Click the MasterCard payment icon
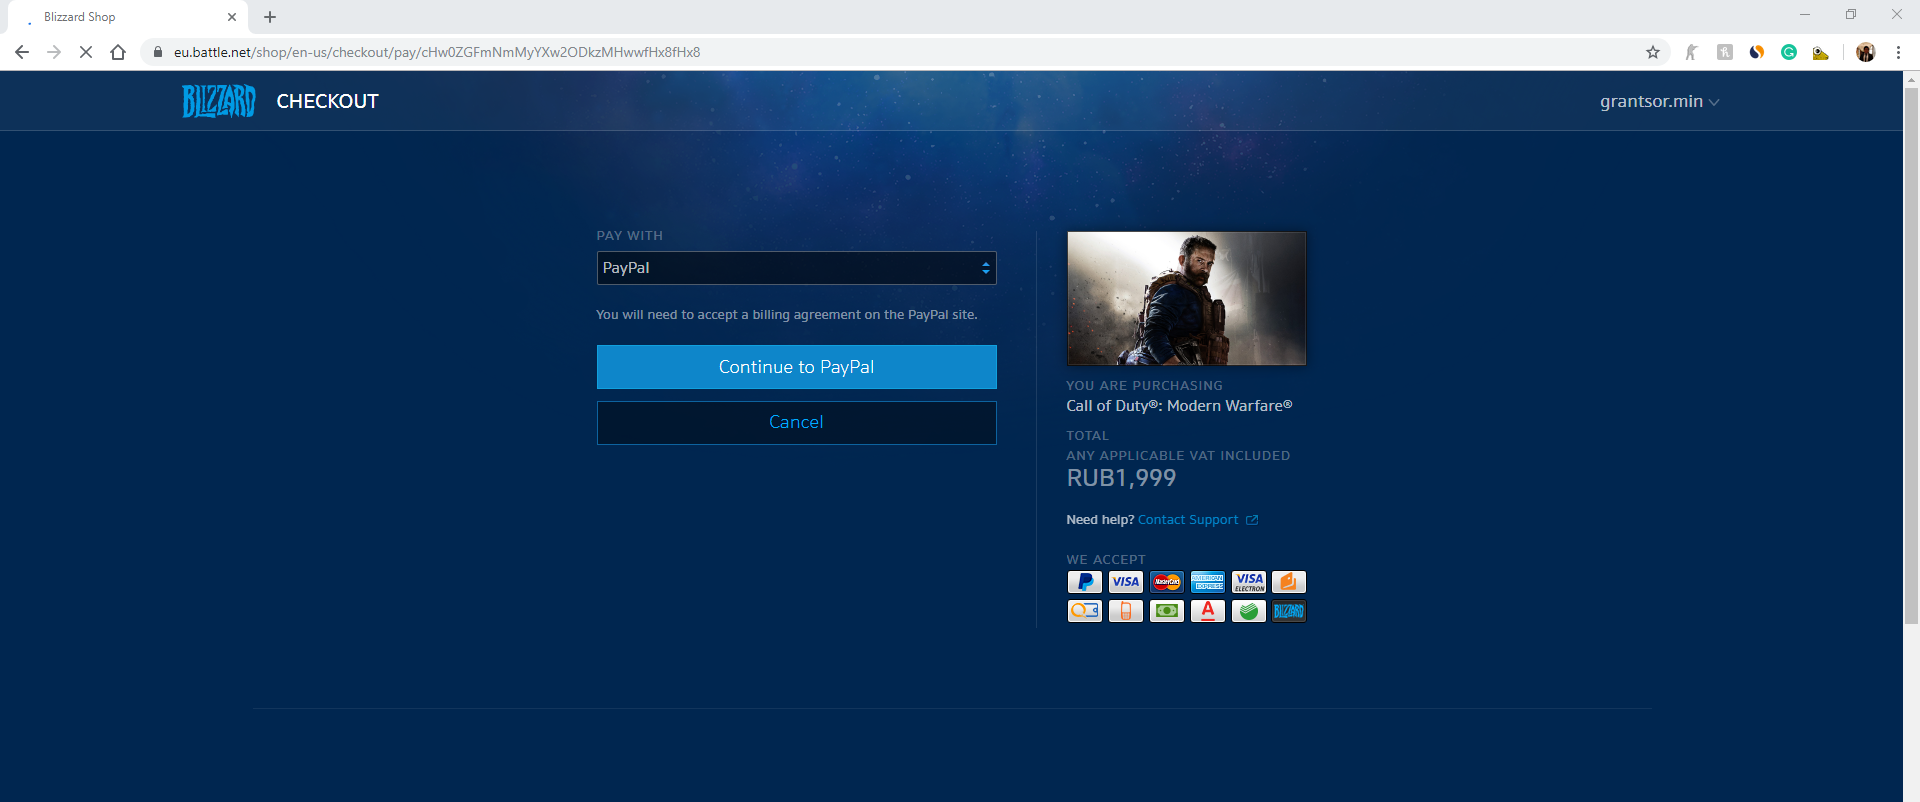This screenshot has height=802, width=1920. tap(1167, 582)
